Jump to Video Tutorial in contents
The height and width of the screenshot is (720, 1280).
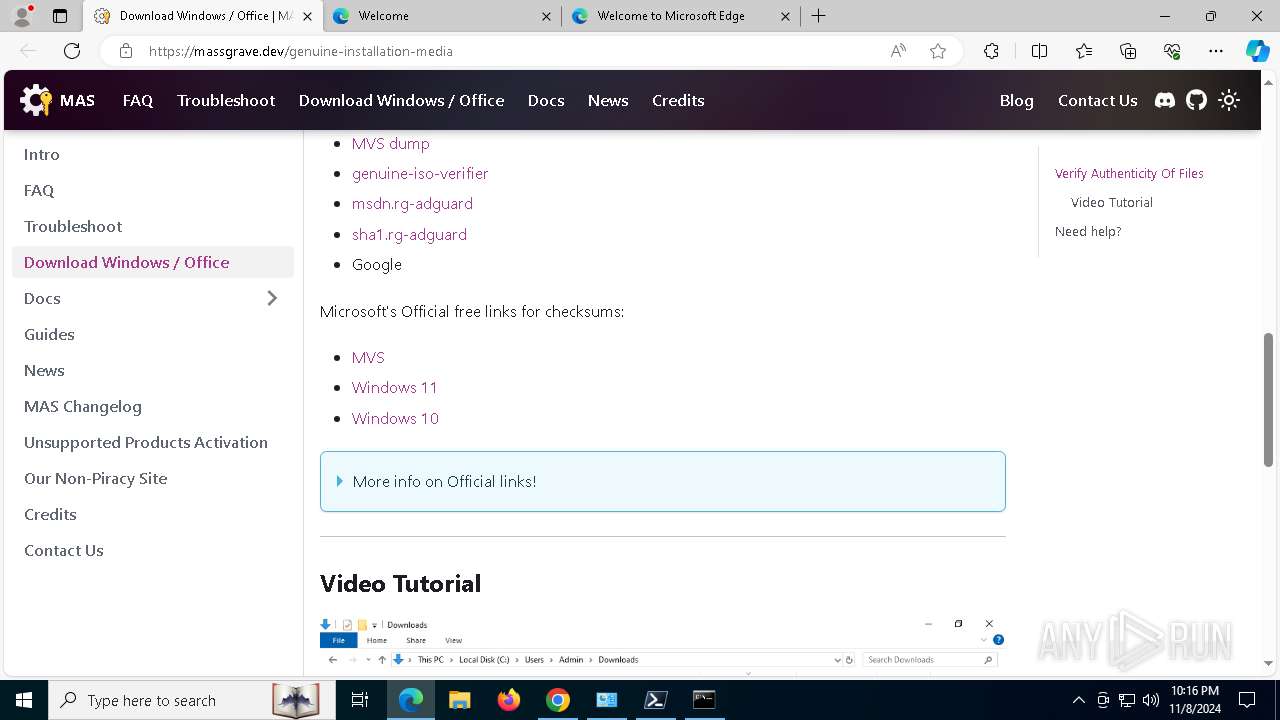[1112, 202]
